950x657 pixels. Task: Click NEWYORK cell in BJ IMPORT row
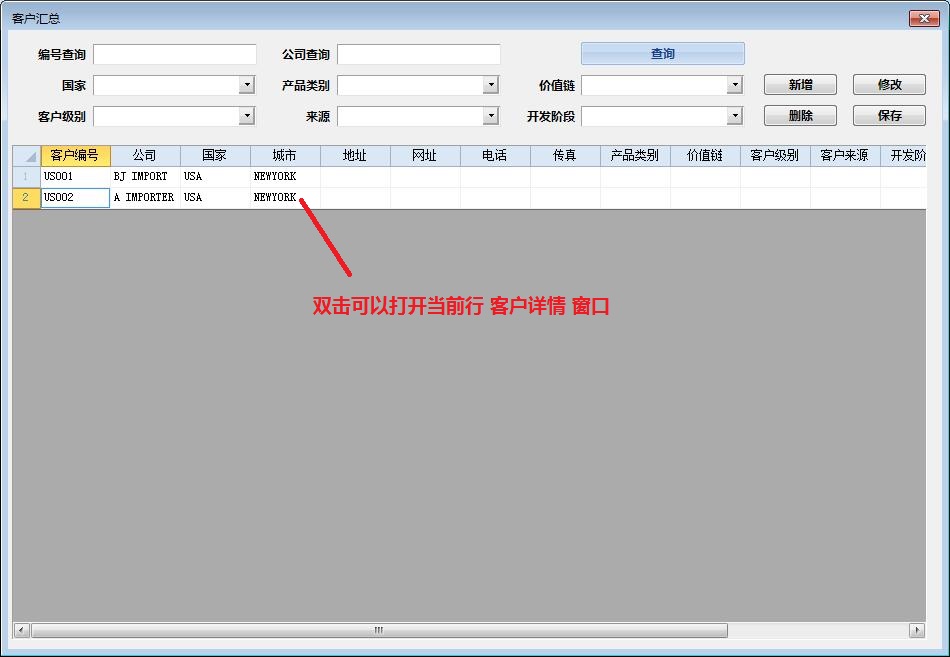285,176
